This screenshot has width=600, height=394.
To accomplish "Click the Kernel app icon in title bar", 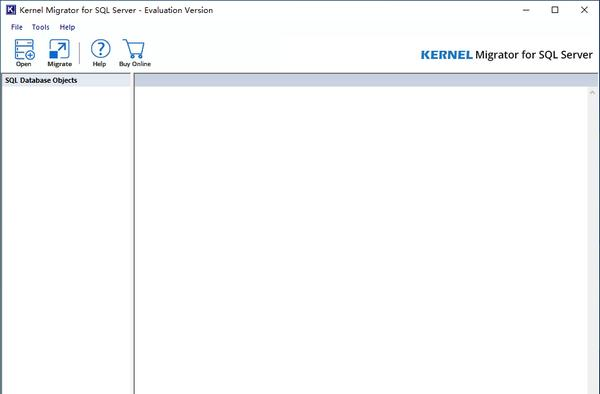I will [11, 10].
